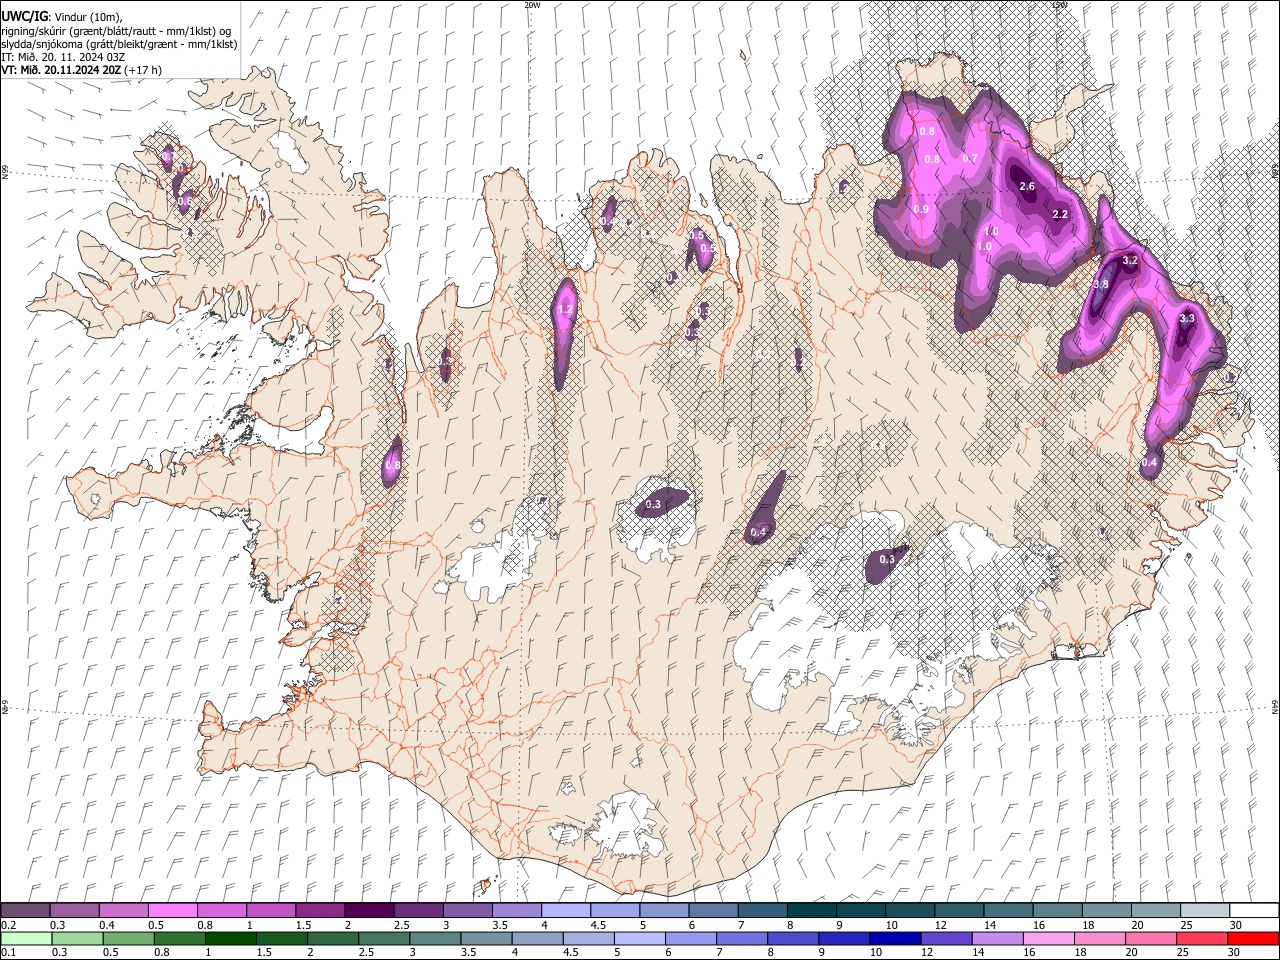Click the "rigning/skúrir" legend description line
Screen dimensions: 1280x960
click(x=115, y=31)
